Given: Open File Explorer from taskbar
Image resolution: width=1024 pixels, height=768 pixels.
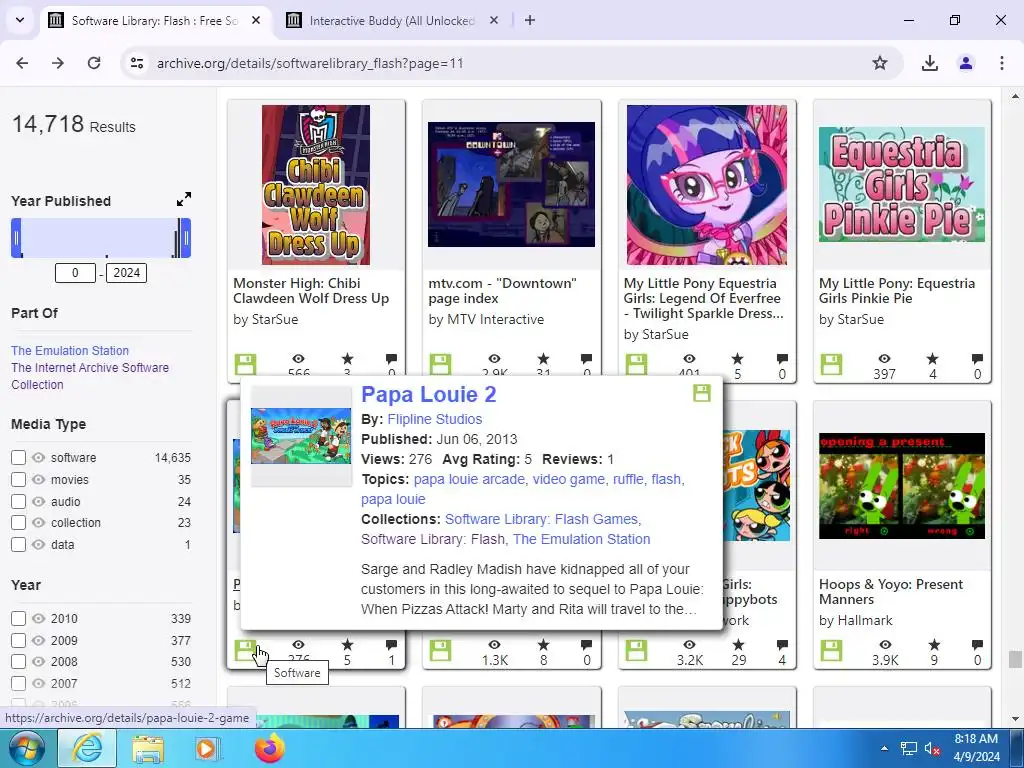Looking at the screenshot, I should click(x=148, y=748).
